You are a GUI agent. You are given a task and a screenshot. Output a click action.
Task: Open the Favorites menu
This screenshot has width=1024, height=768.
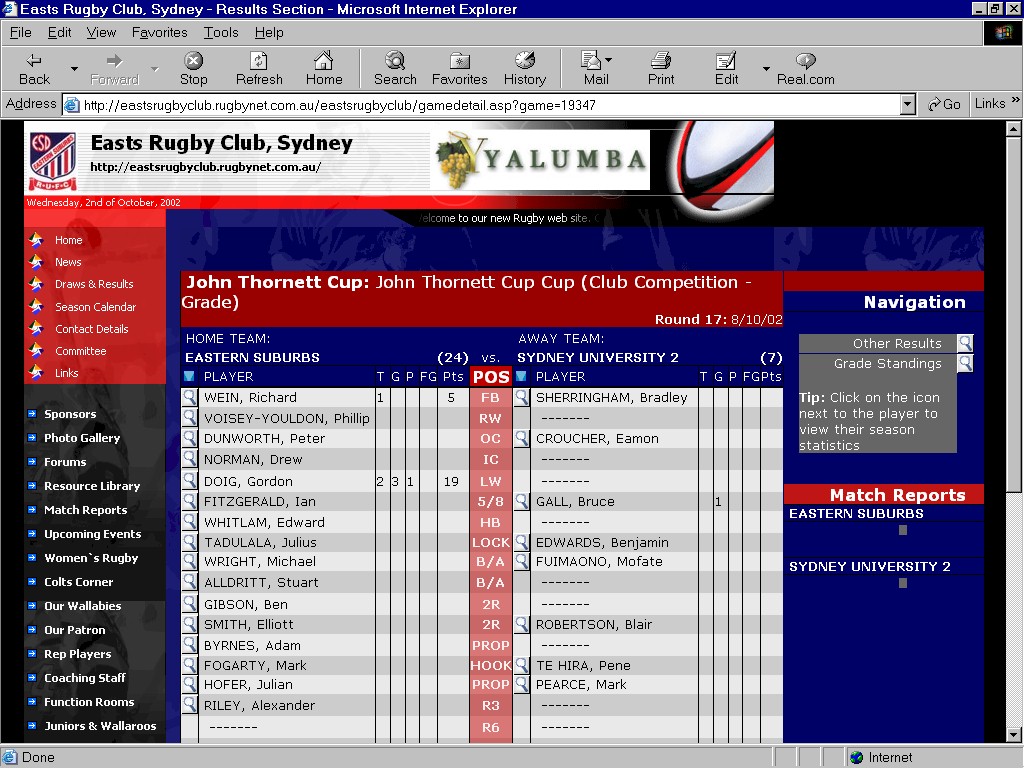coord(159,32)
